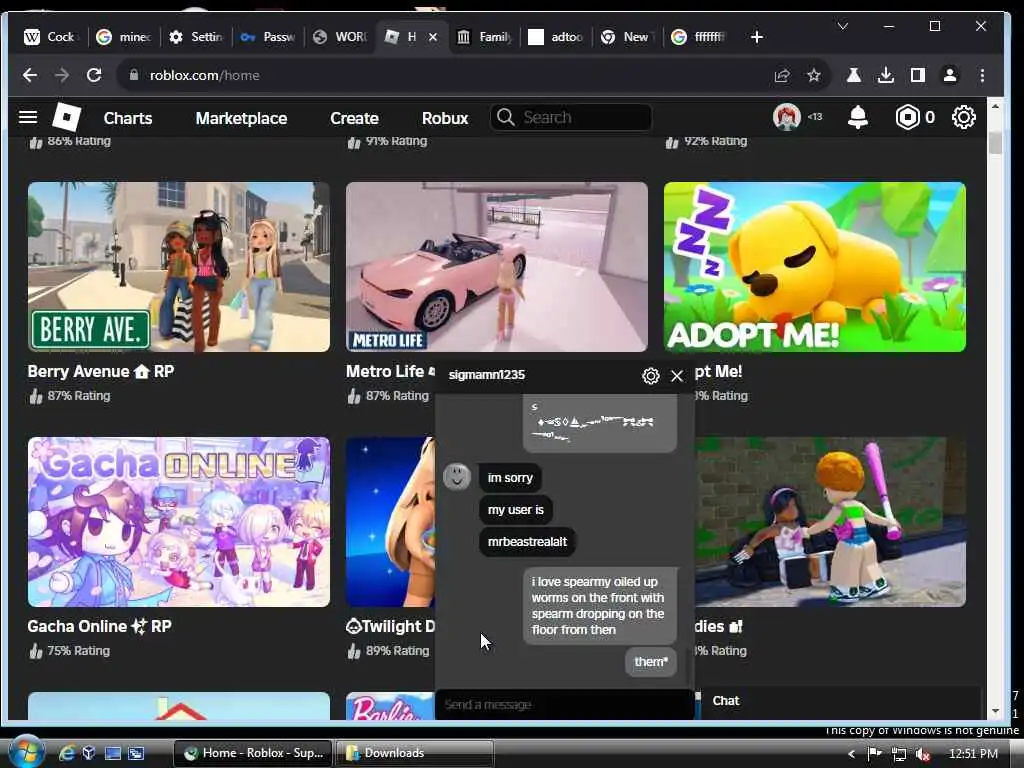Switch to the Cock Wikipedia tab
The width and height of the screenshot is (1024, 768).
coord(51,37)
